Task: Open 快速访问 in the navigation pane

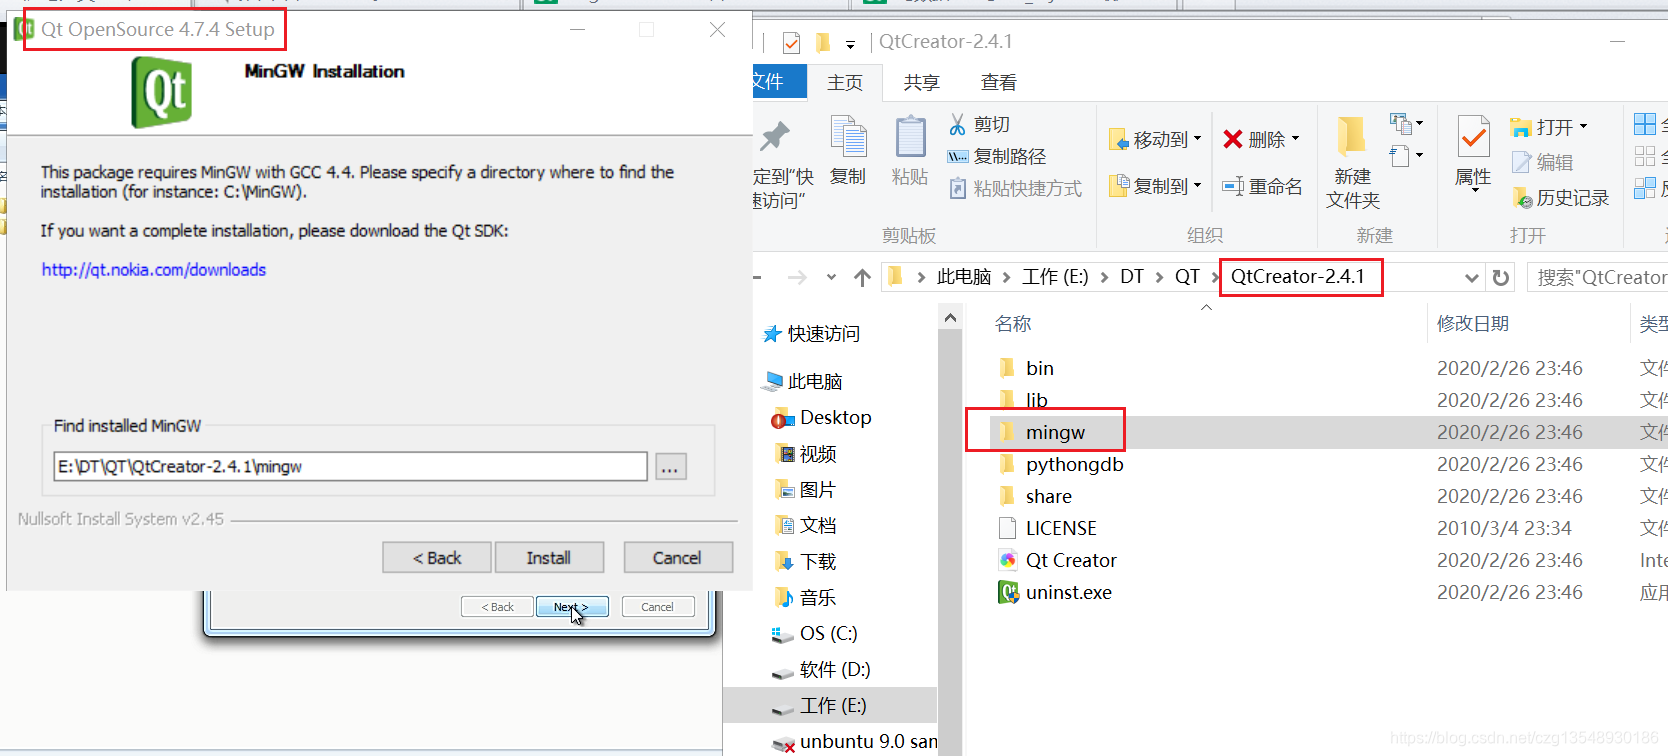Action: point(812,334)
